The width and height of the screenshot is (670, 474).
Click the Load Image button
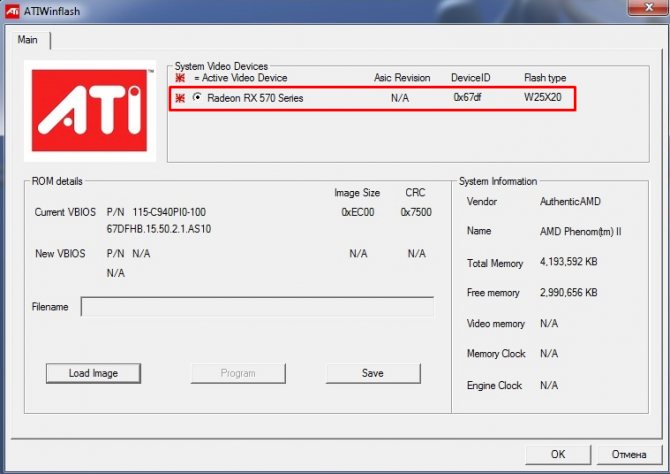tap(93, 373)
